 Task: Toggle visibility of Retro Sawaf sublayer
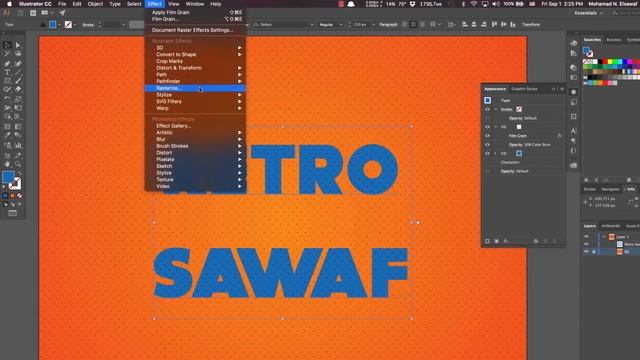click(587, 244)
